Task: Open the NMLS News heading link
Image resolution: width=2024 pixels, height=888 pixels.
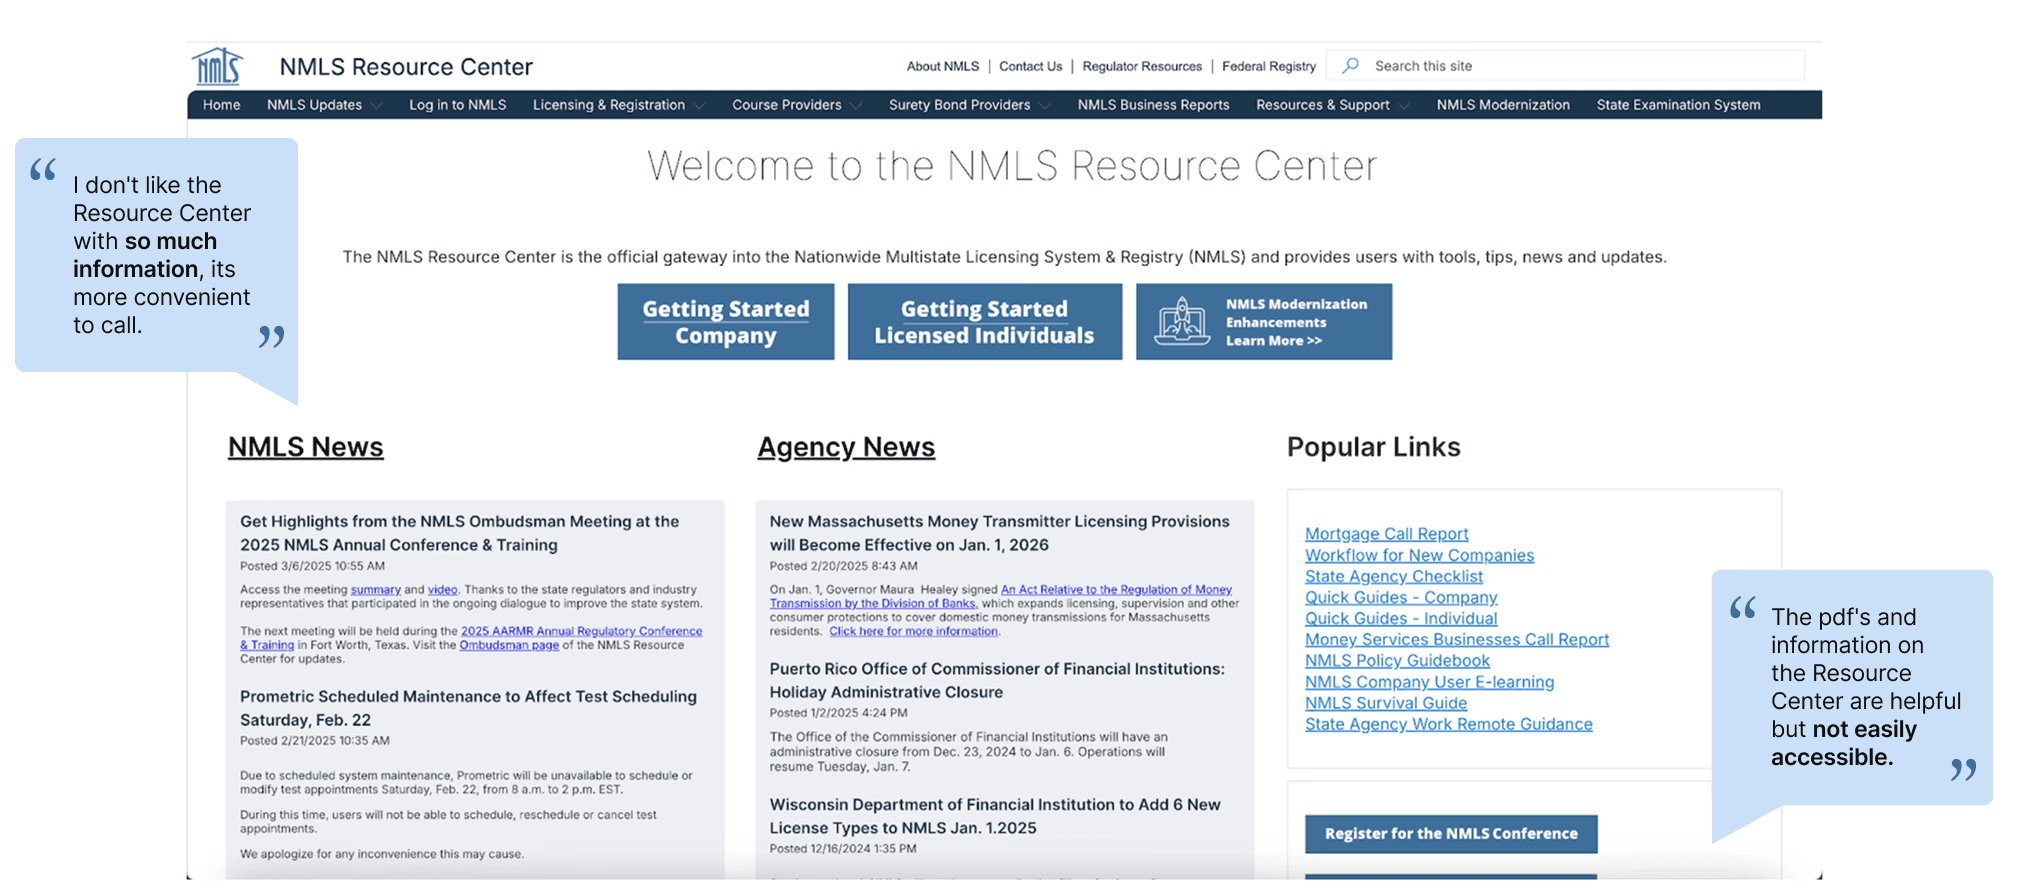Action: coord(305,447)
